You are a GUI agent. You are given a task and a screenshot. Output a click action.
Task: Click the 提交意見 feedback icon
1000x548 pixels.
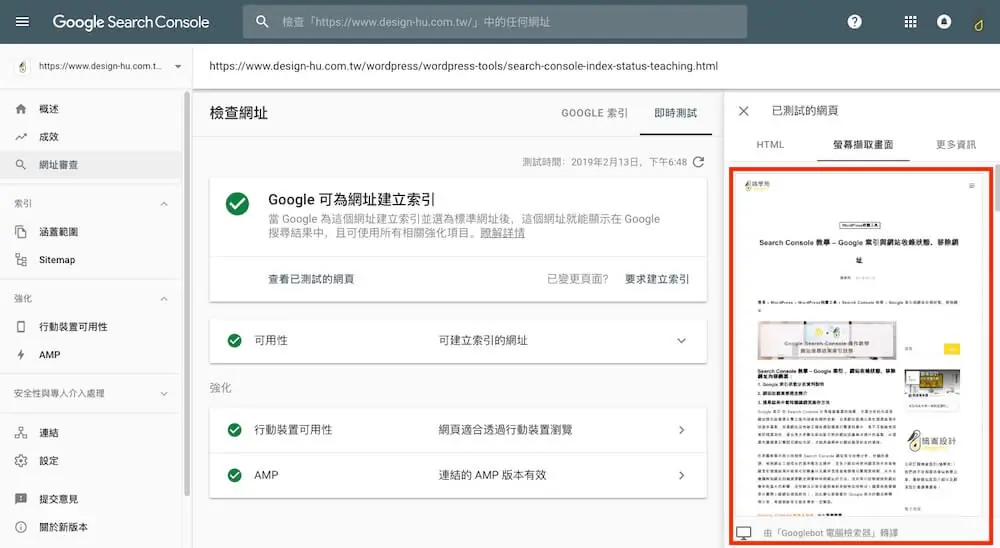pos(21,499)
